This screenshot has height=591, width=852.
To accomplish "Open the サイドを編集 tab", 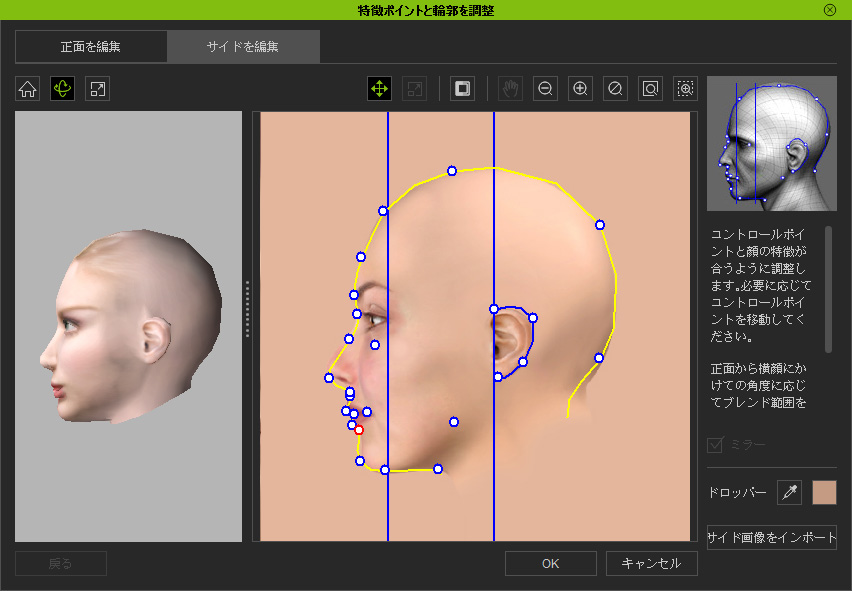I will [243, 47].
